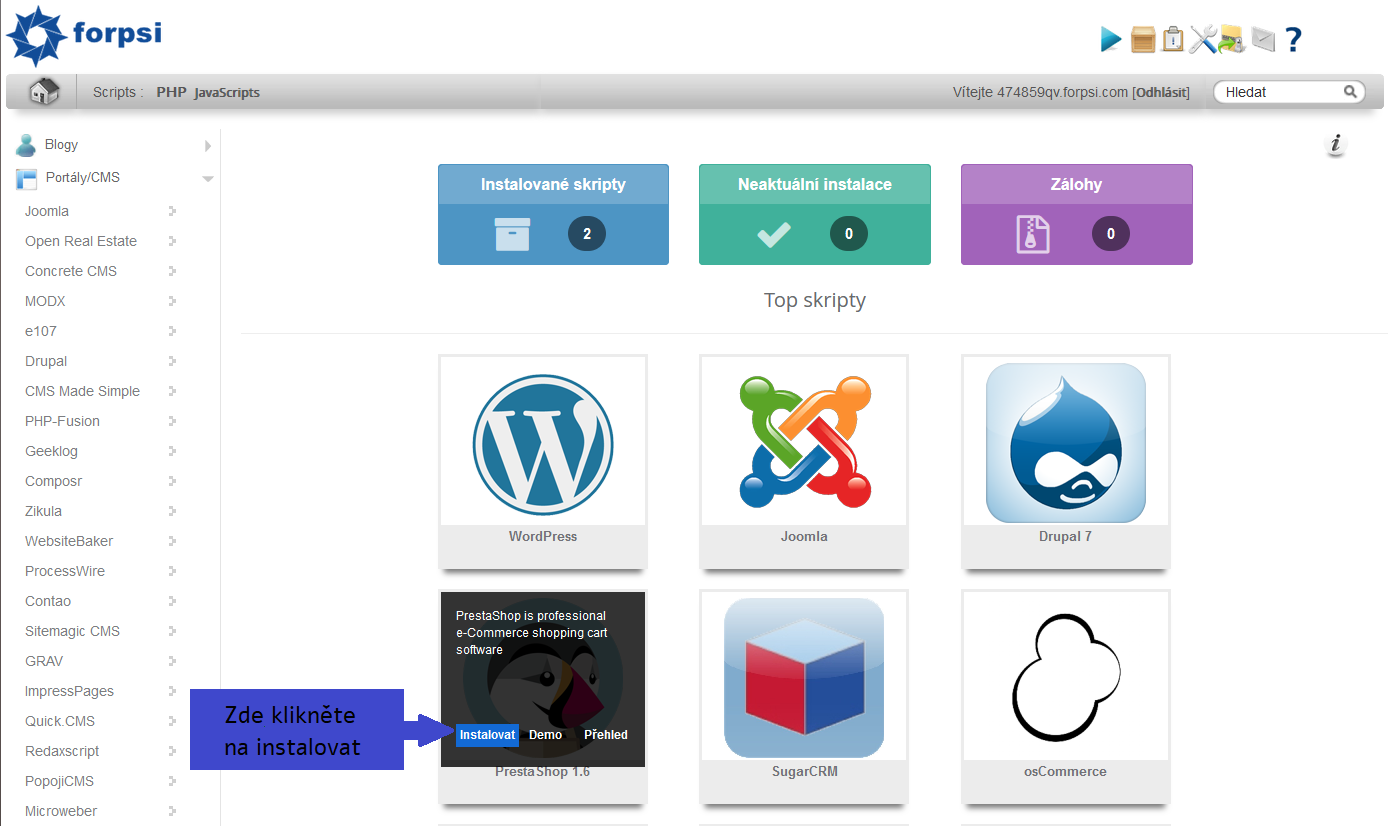The image size is (1391, 826).
Task: Open the Neaktuální instalace panel header
Action: 815,185
